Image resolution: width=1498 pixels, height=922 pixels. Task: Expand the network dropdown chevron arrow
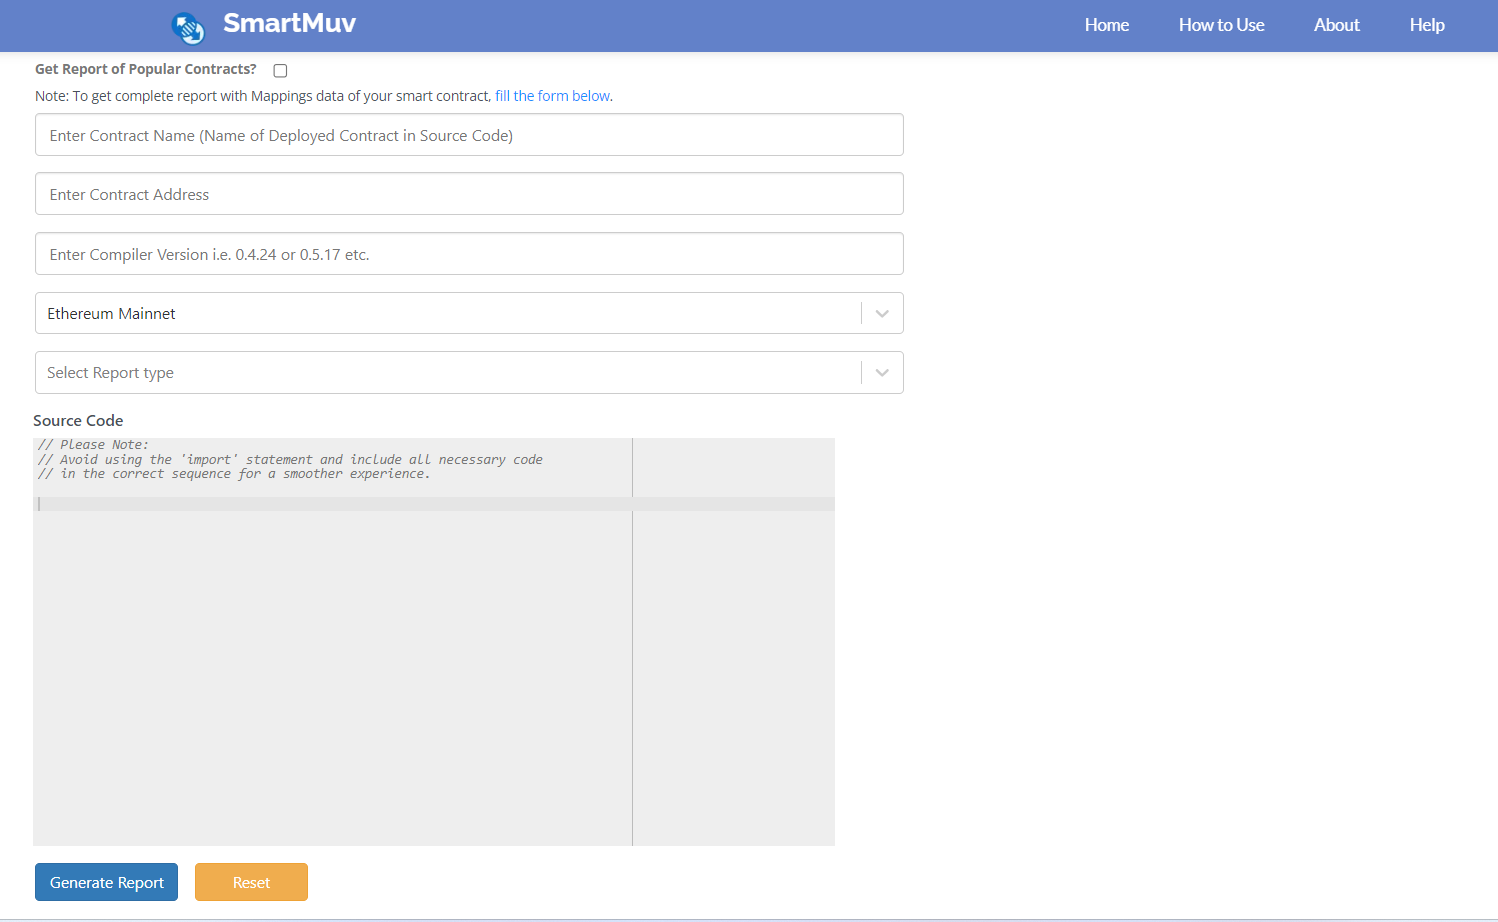pos(882,313)
